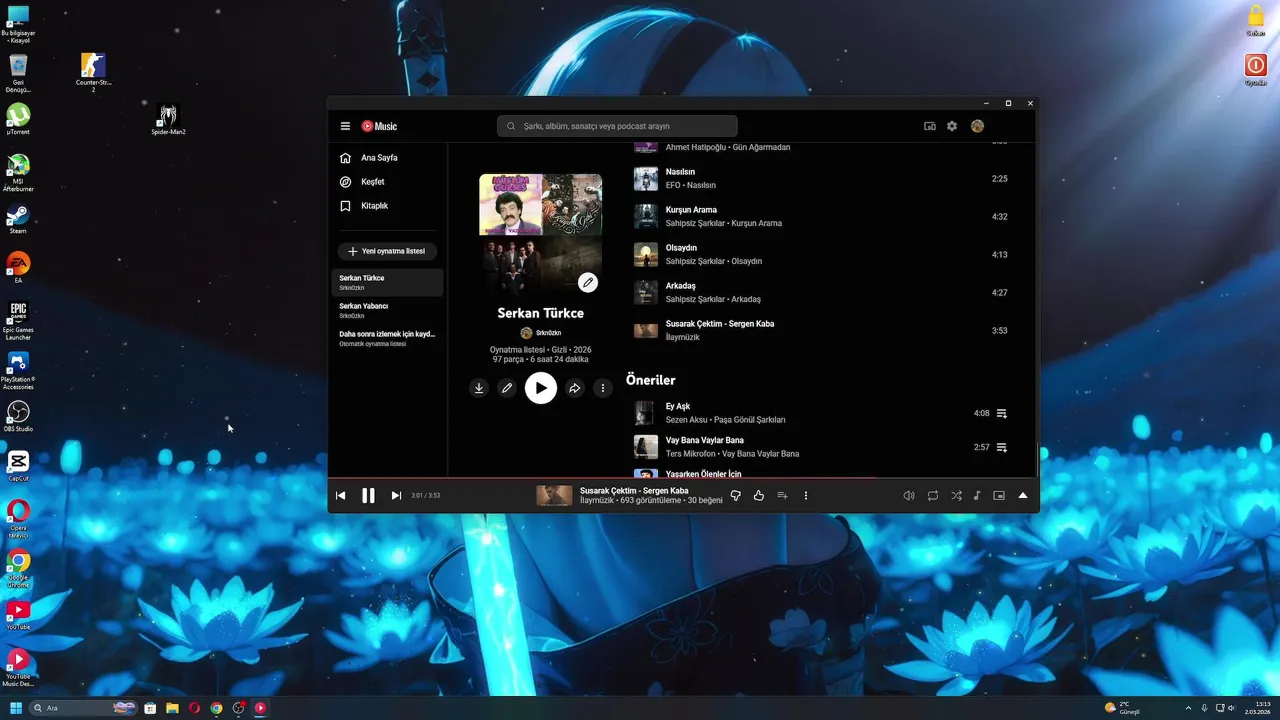
Task: Click the now playing song thumbnail
Action: point(555,495)
